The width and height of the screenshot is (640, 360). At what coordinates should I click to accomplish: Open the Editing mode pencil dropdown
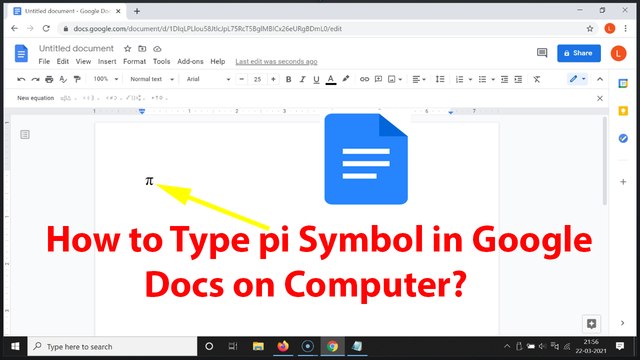click(577, 79)
